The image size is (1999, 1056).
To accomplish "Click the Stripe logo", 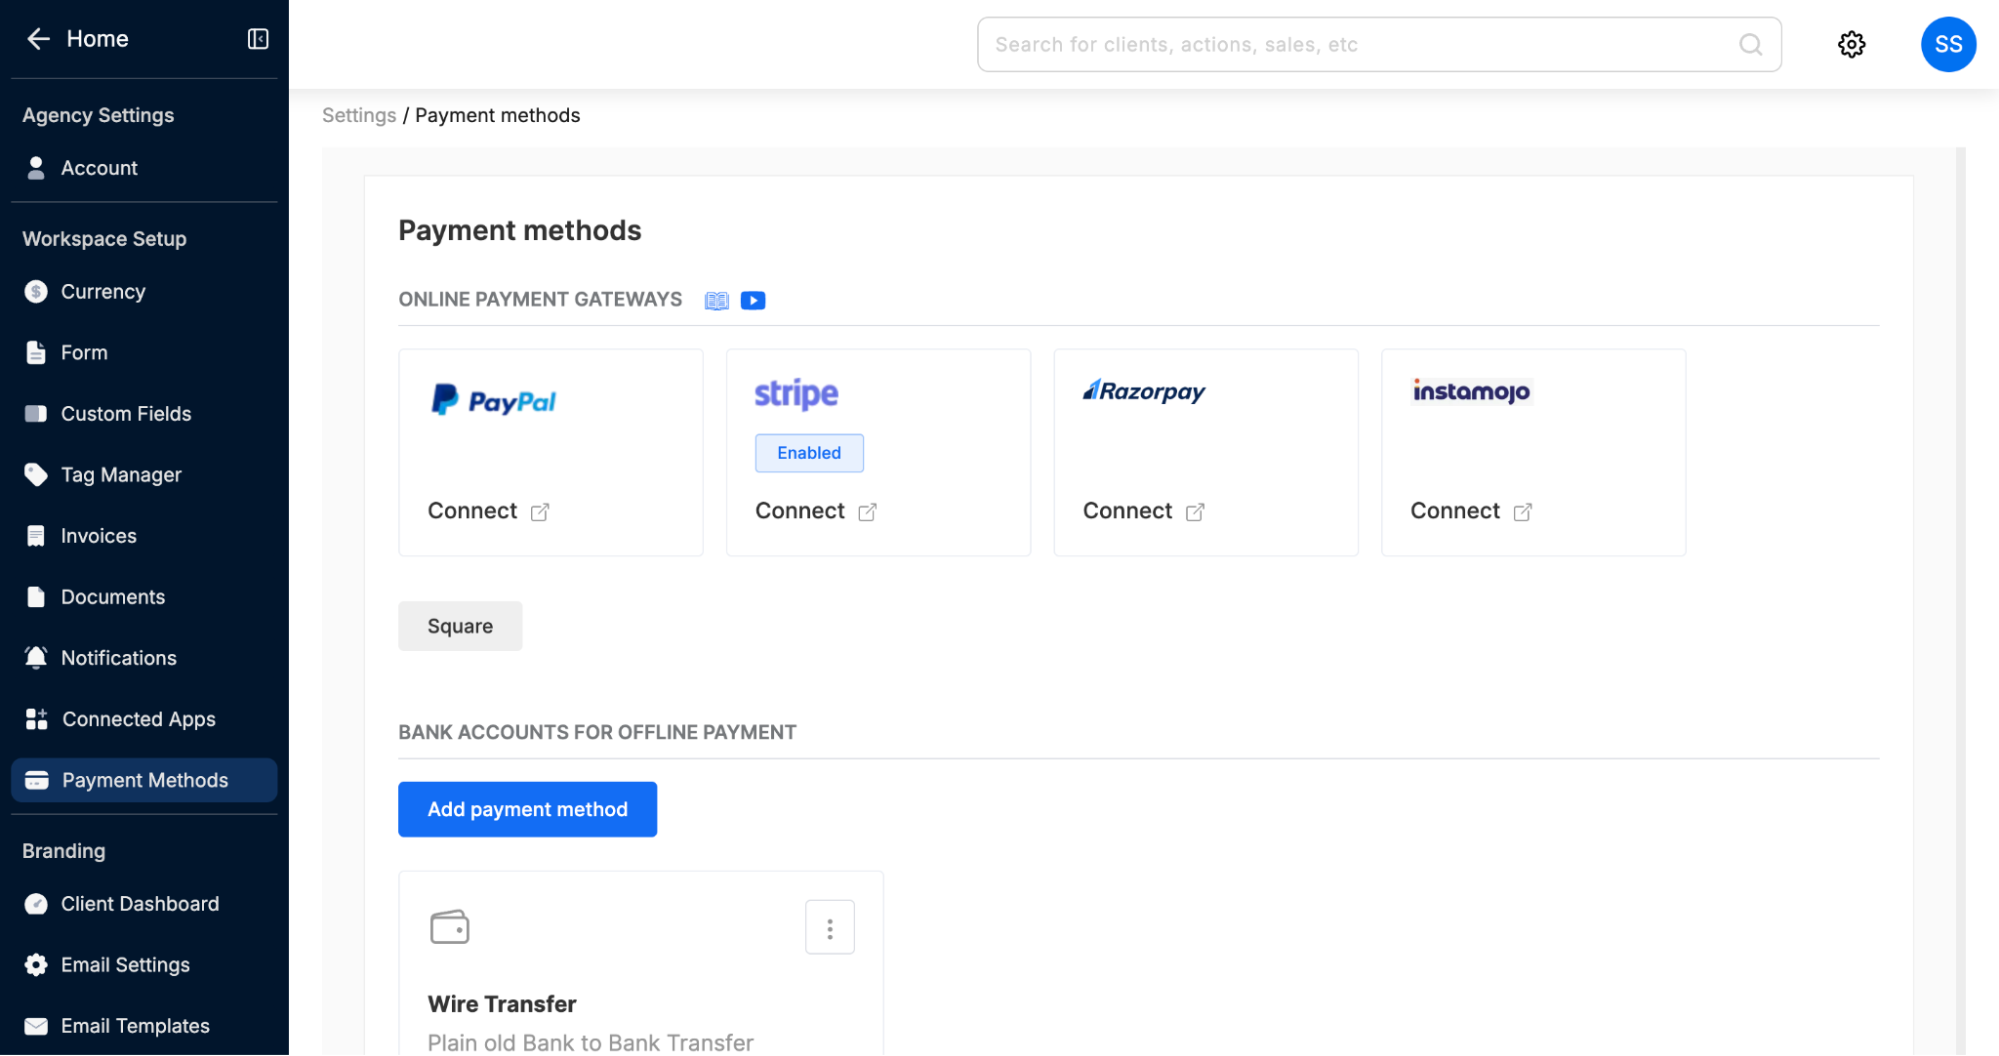I will 796,394.
